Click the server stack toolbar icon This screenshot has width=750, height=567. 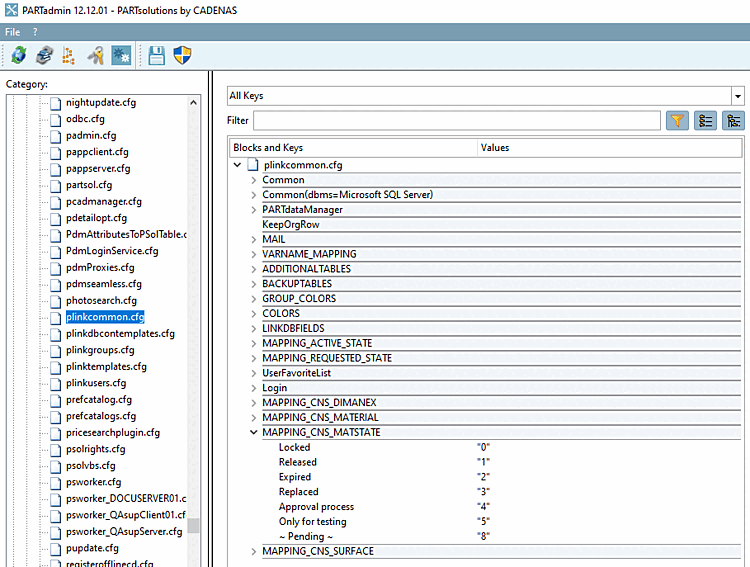[45, 56]
